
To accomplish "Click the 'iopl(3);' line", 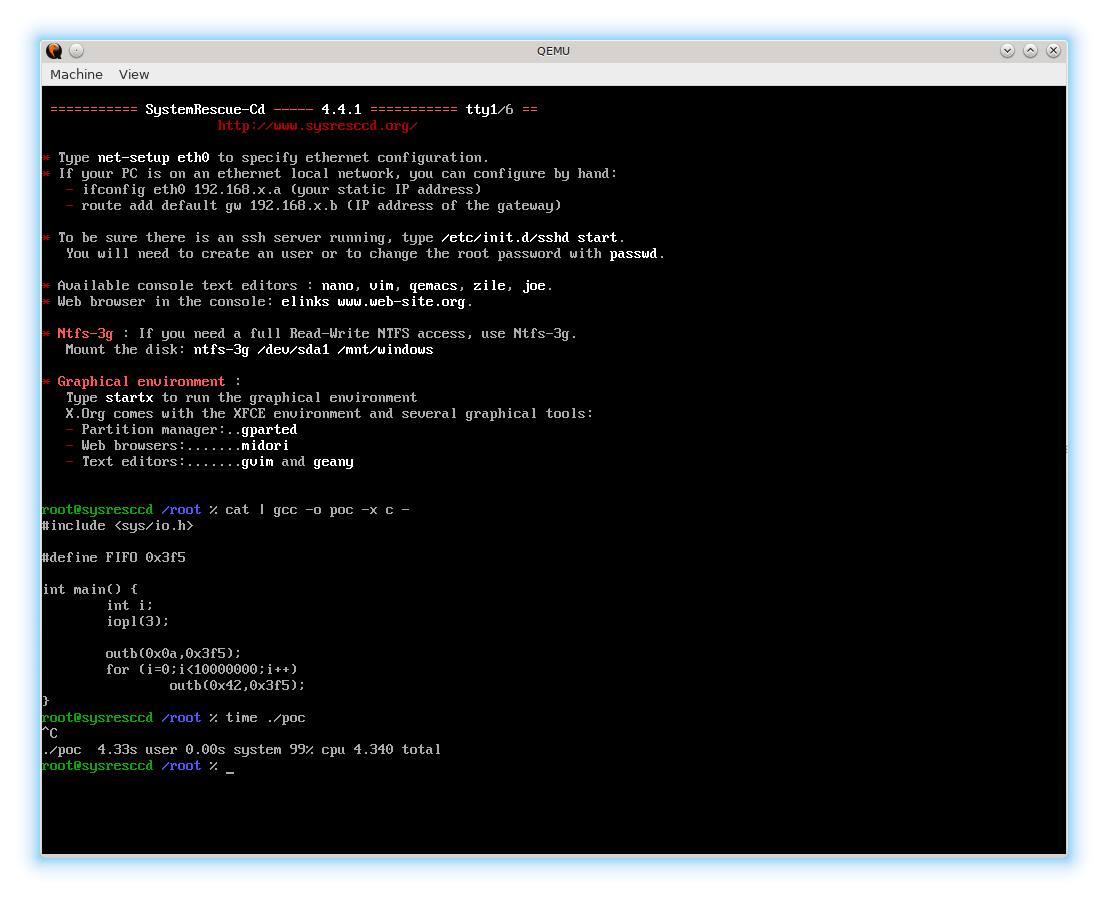I will [x=137, y=622].
